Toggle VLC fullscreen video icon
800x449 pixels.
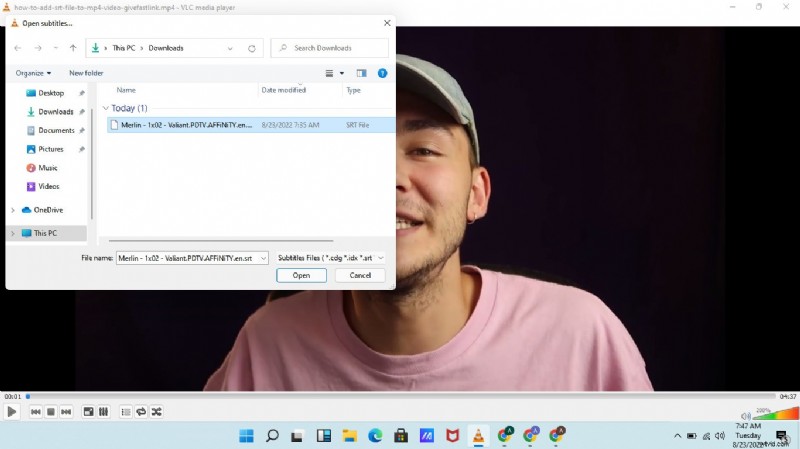point(88,411)
